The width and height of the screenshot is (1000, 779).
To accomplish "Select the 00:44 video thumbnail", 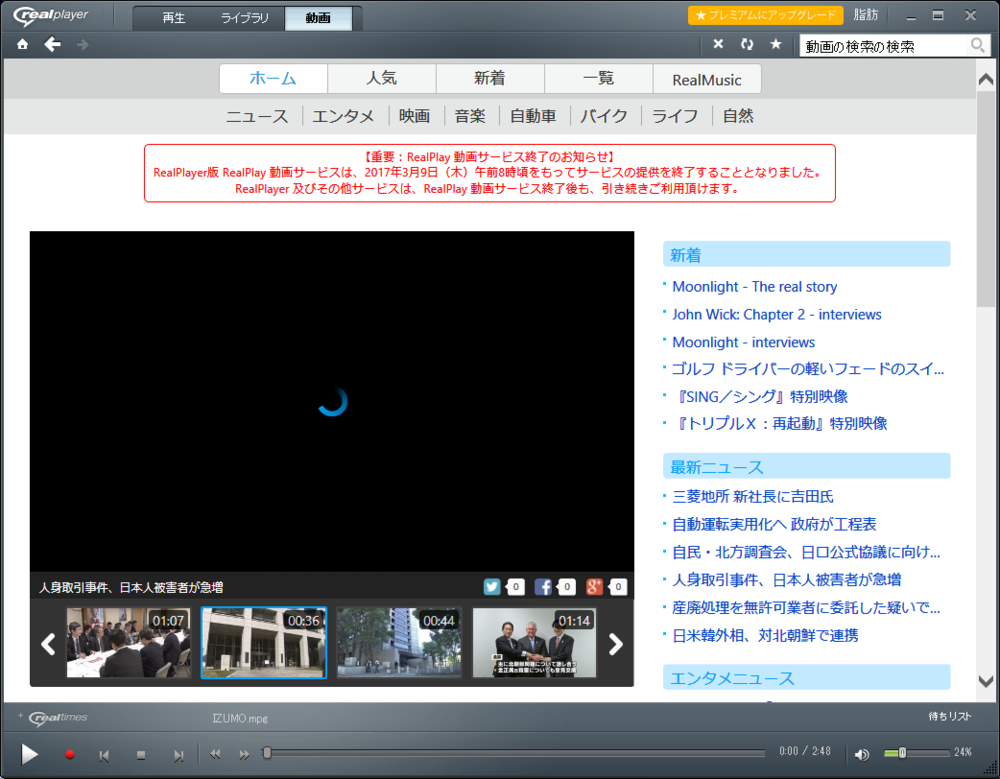I will tap(399, 642).
